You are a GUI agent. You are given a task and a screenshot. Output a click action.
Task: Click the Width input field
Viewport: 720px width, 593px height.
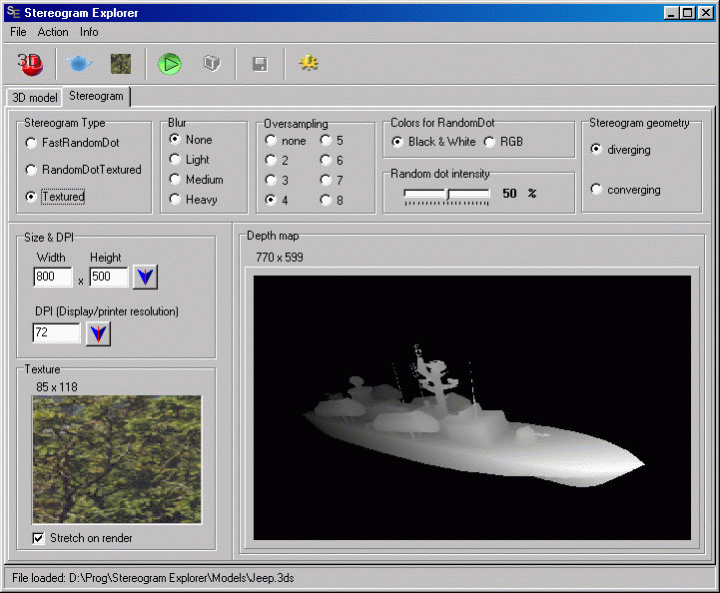coord(53,277)
